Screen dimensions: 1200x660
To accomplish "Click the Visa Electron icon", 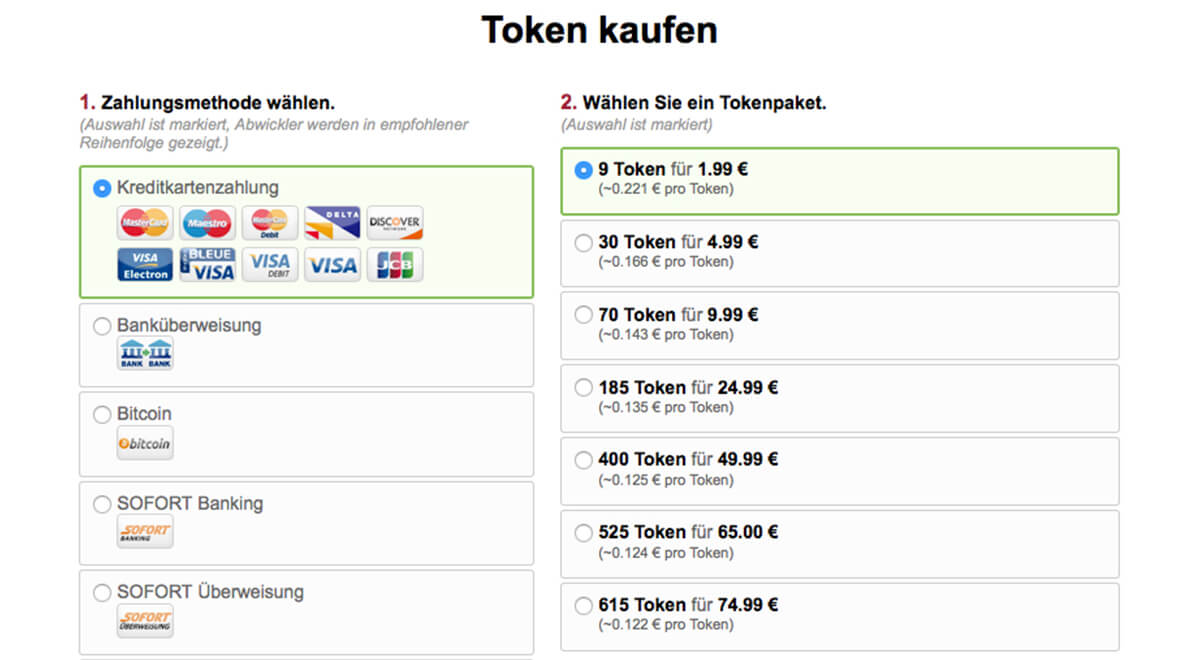I will 145,264.
